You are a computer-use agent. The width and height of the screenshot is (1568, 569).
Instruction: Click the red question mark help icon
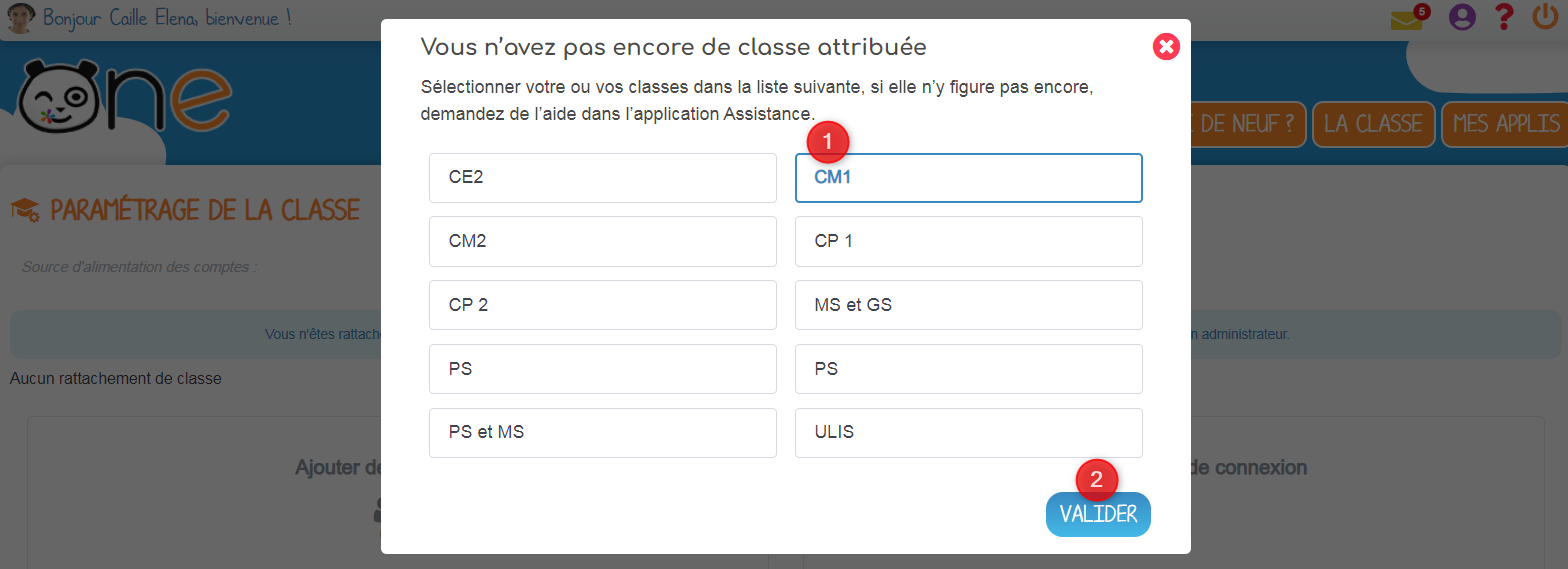click(1503, 18)
